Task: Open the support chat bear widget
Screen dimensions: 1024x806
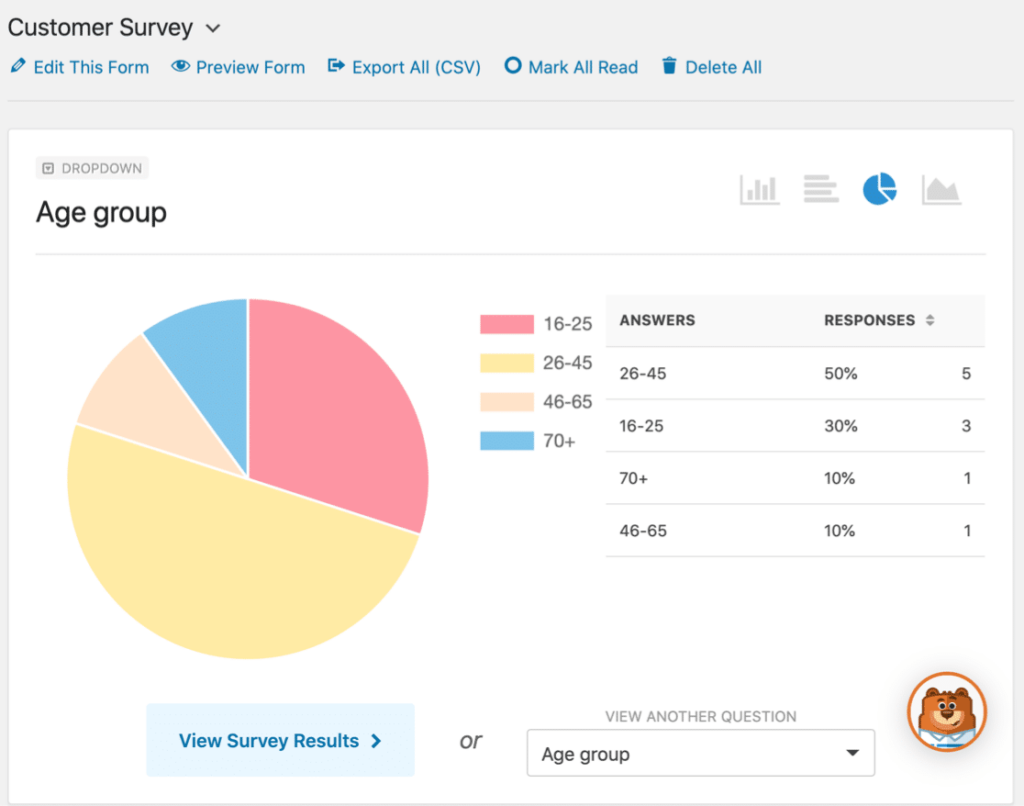Action: (945, 712)
